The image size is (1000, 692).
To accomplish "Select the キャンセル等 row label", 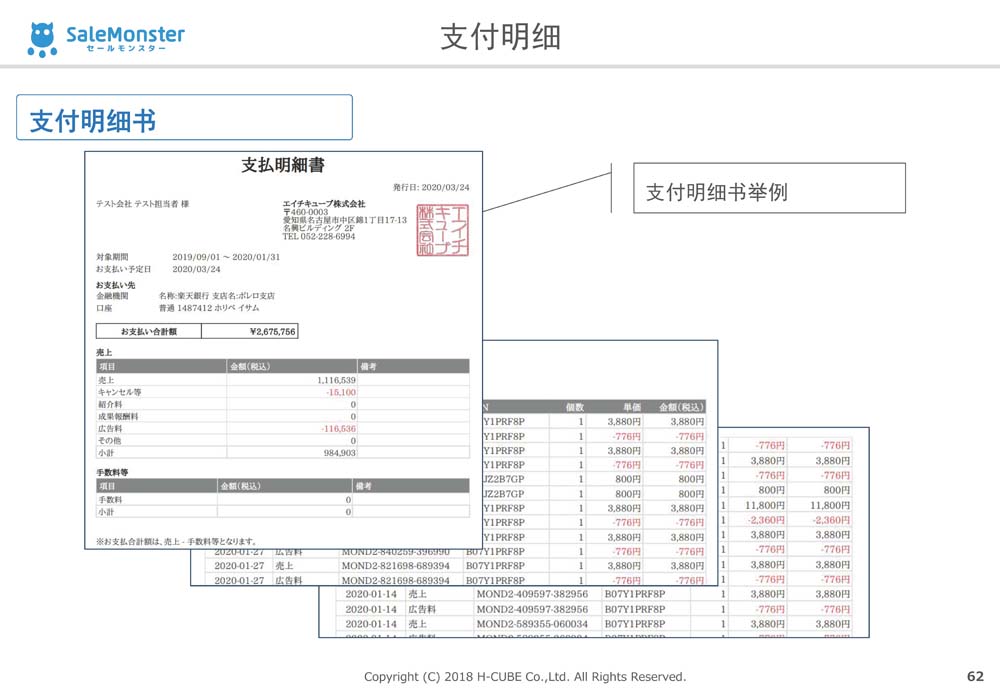I will tap(120, 392).
